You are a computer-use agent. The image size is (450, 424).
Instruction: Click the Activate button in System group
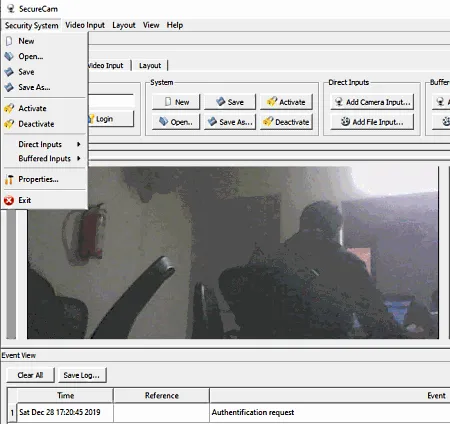click(287, 102)
